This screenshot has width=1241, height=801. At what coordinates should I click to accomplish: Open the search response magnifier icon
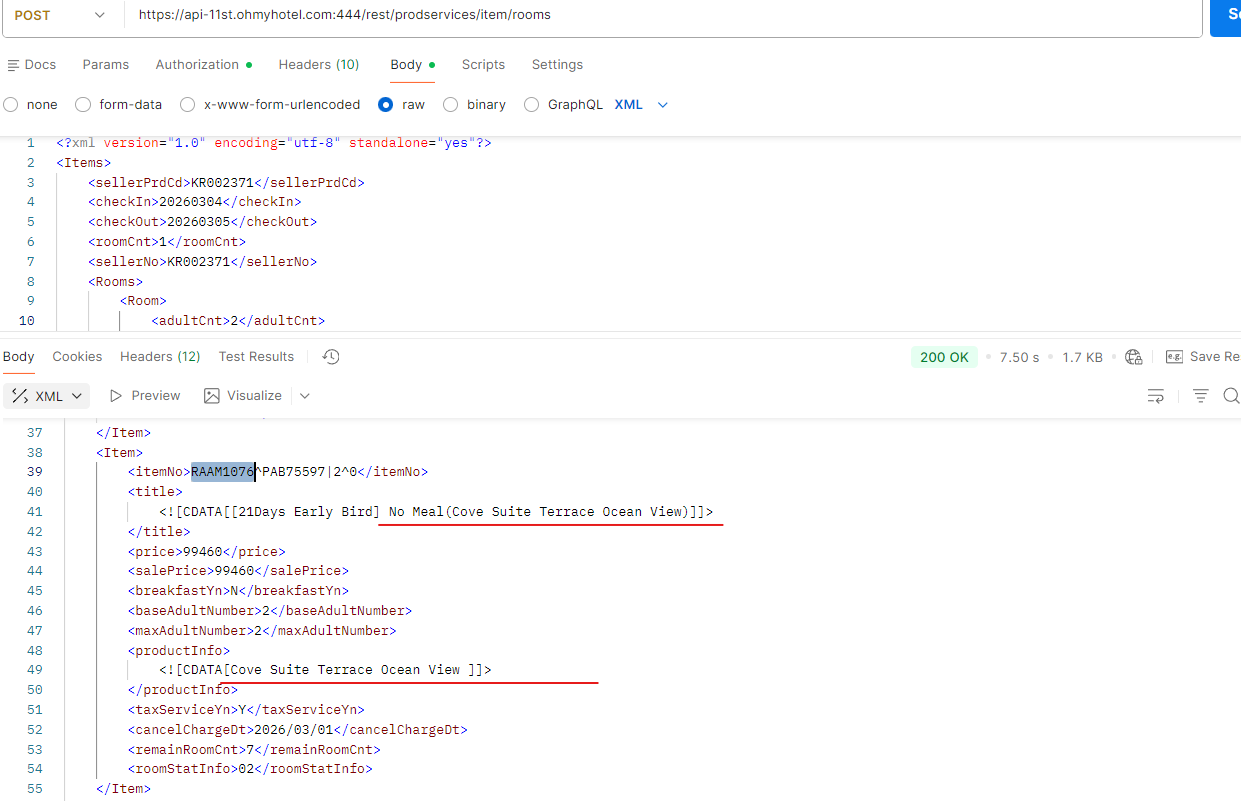coord(1231,396)
